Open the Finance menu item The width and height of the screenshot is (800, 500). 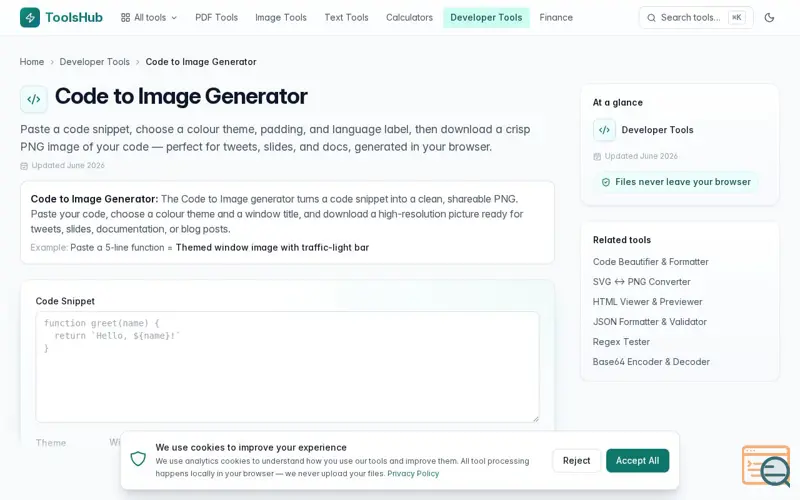coord(556,17)
